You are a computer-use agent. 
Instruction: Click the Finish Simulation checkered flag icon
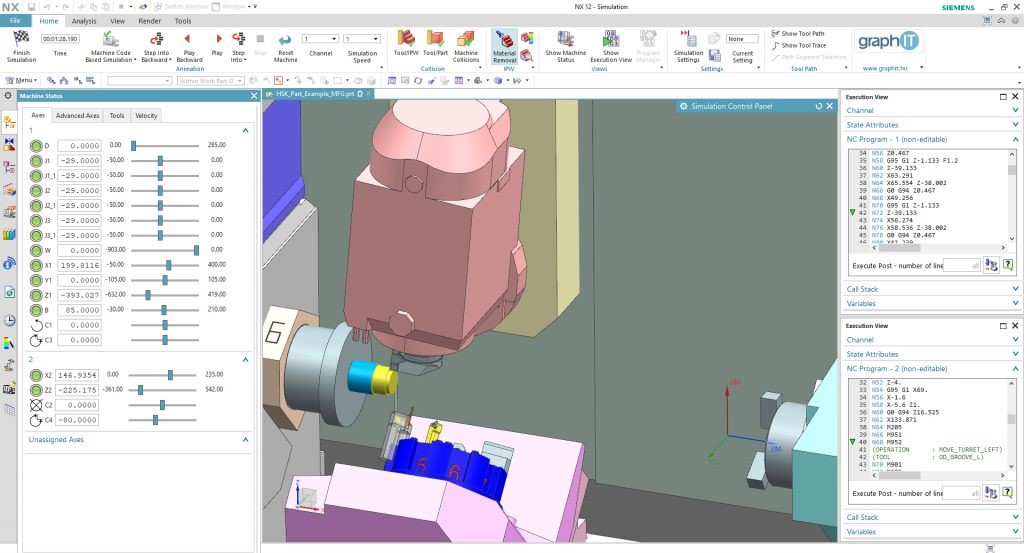(22, 39)
